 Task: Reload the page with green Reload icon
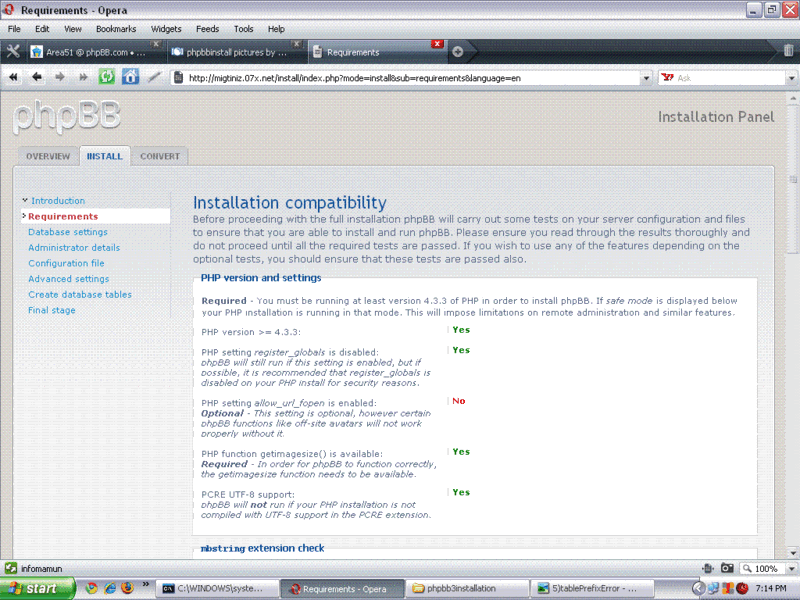(x=107, y=77)
